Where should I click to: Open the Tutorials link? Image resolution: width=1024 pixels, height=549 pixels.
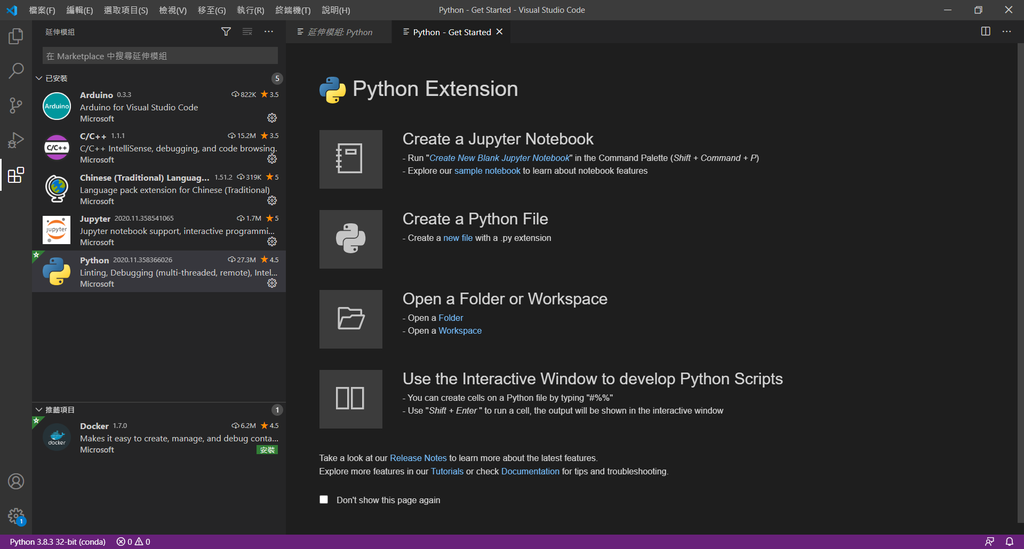[x=447, y=471]
